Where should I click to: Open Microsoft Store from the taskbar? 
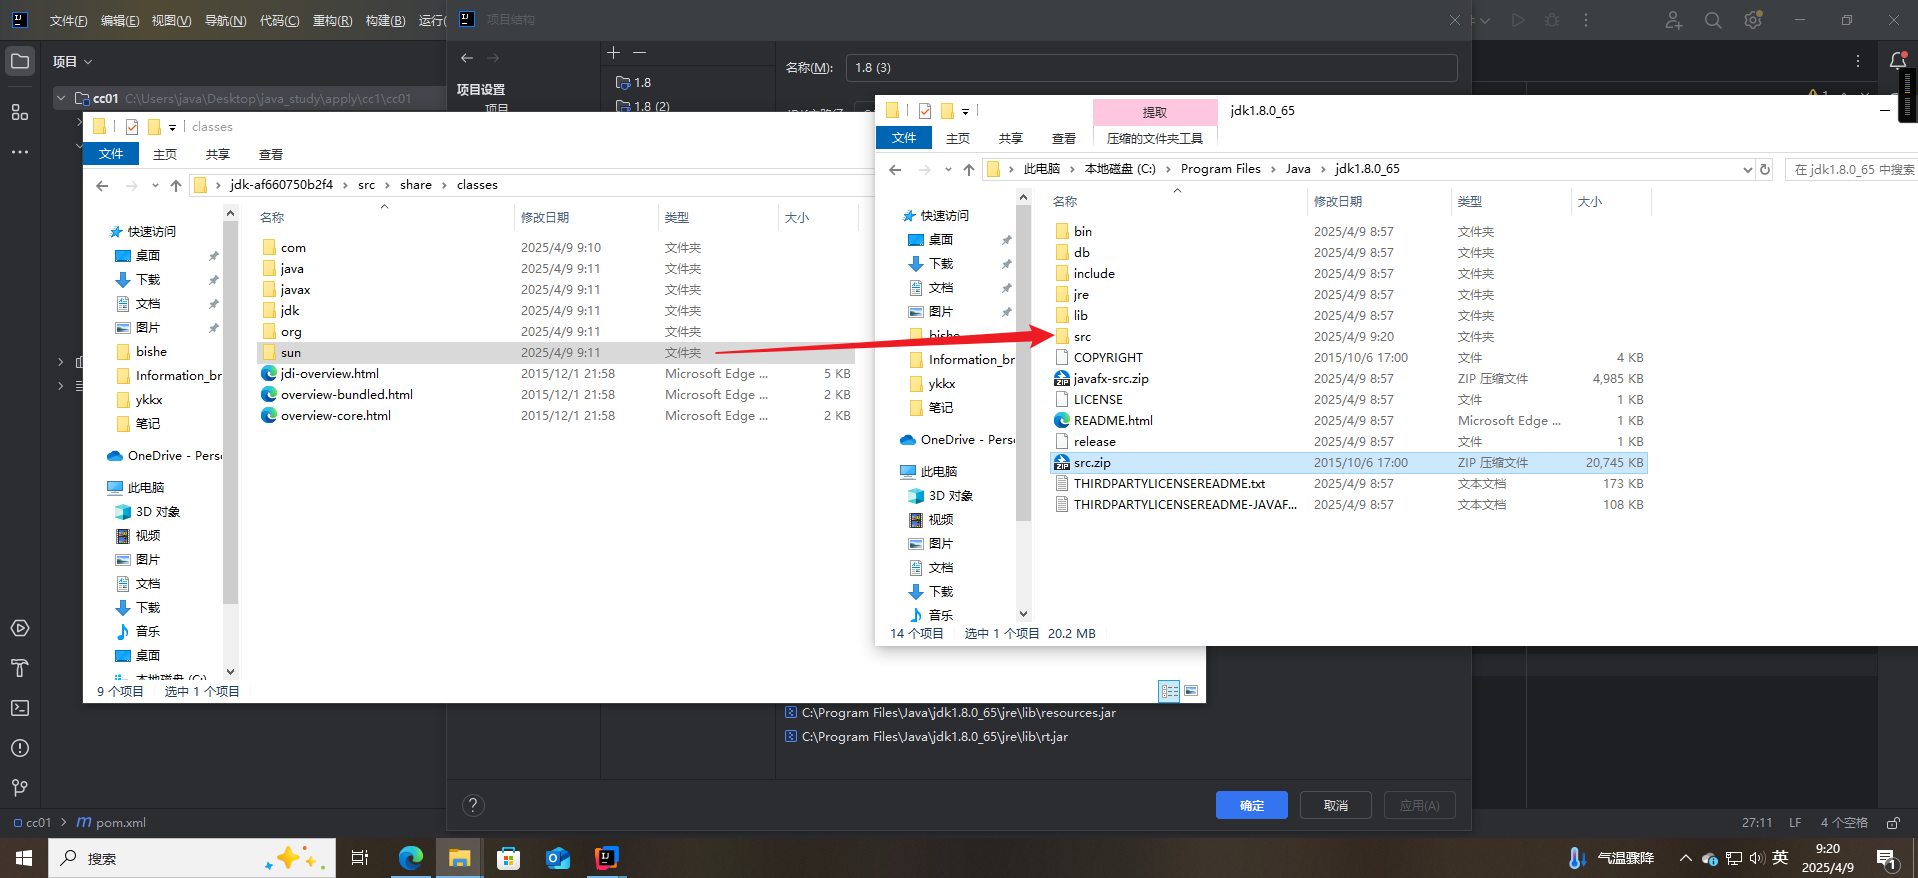509,858
